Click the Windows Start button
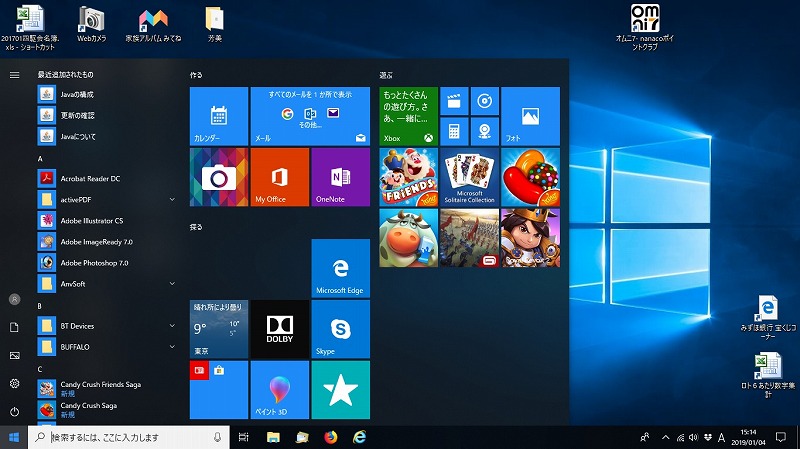 [x=14, y=437]
